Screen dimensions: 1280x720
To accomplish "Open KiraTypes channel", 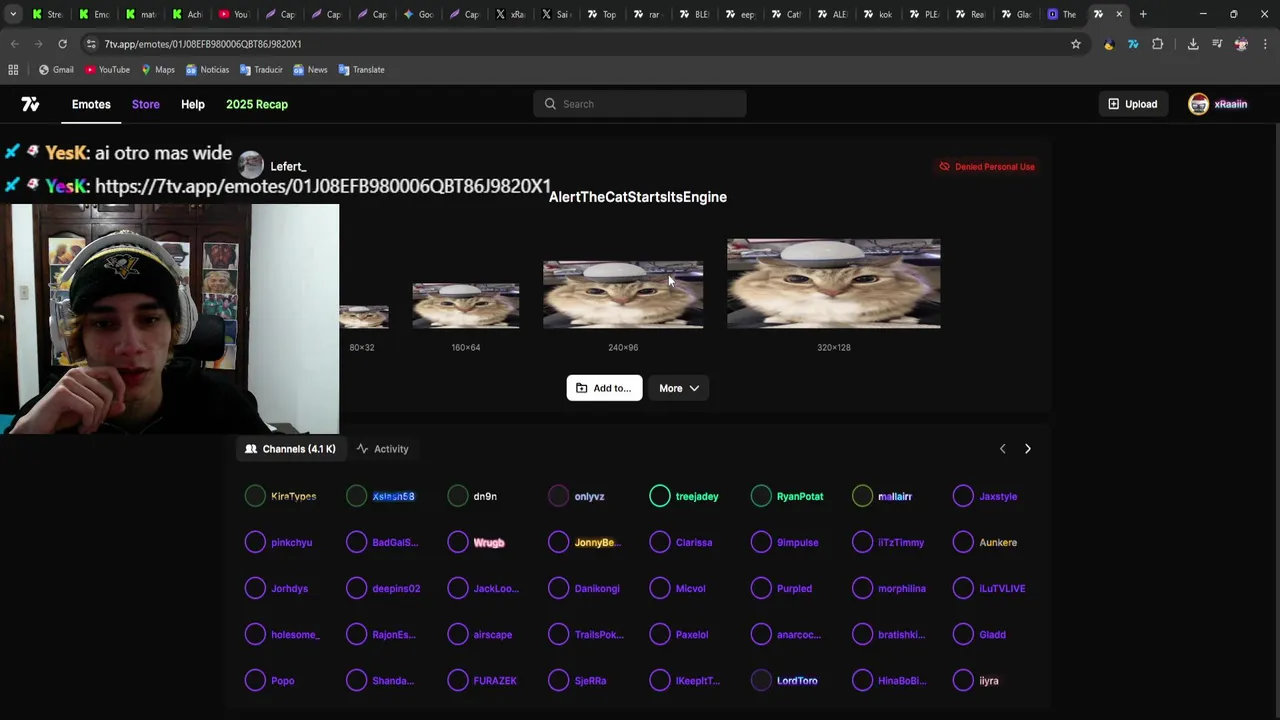I will tap(281, 496).
